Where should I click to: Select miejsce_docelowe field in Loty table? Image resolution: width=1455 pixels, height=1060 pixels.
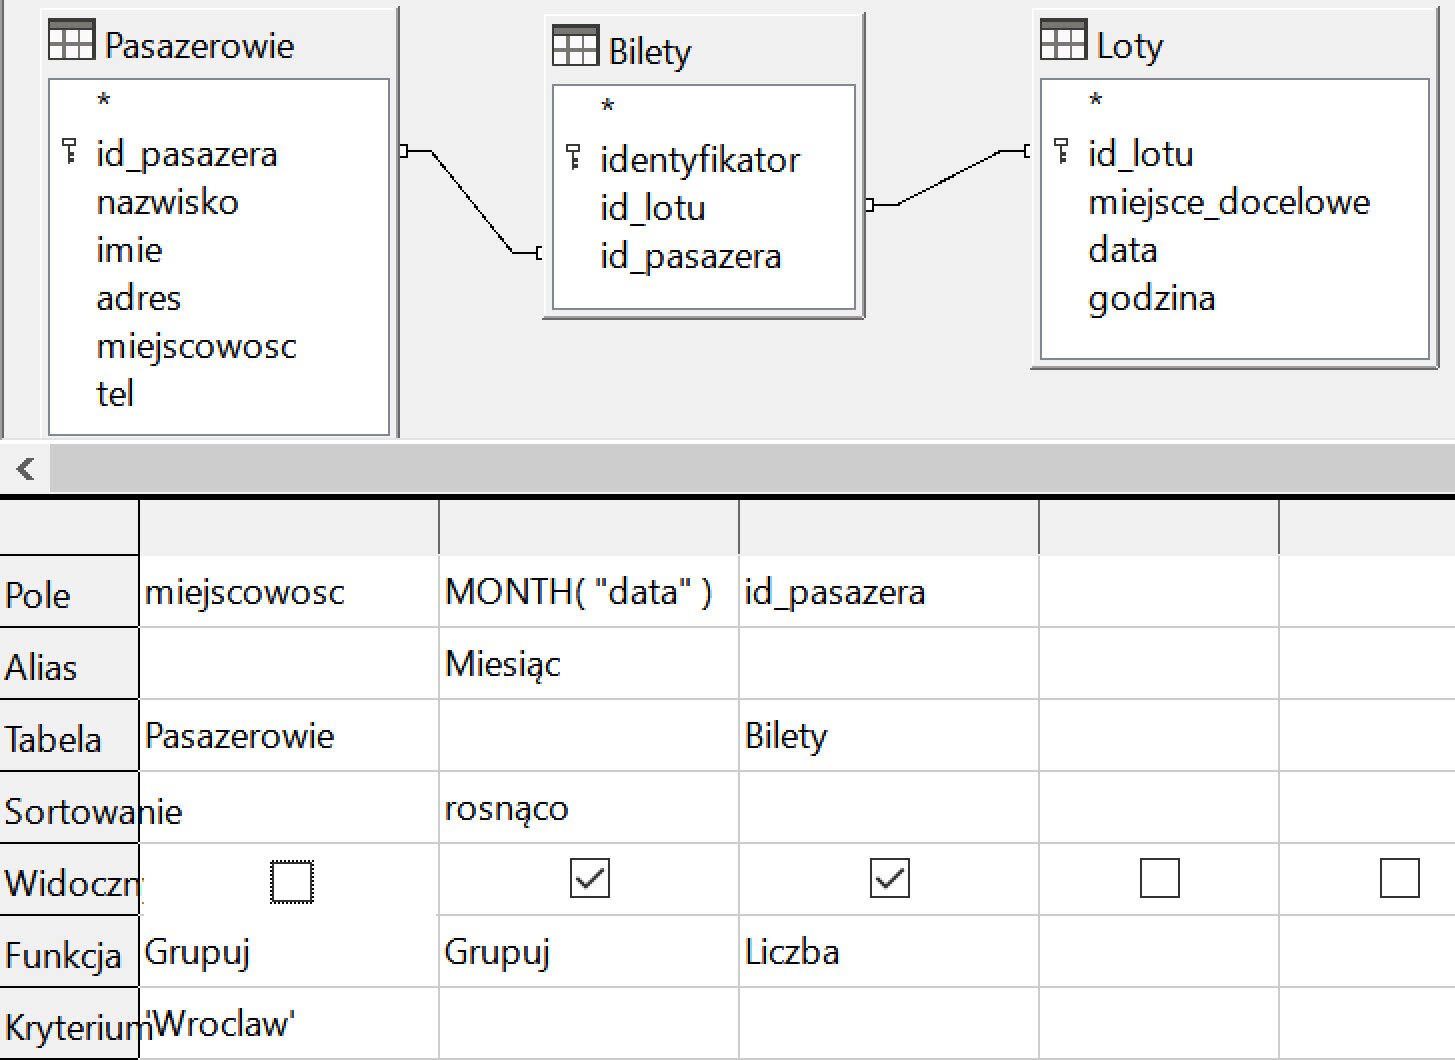click(x=1228, y=202)
